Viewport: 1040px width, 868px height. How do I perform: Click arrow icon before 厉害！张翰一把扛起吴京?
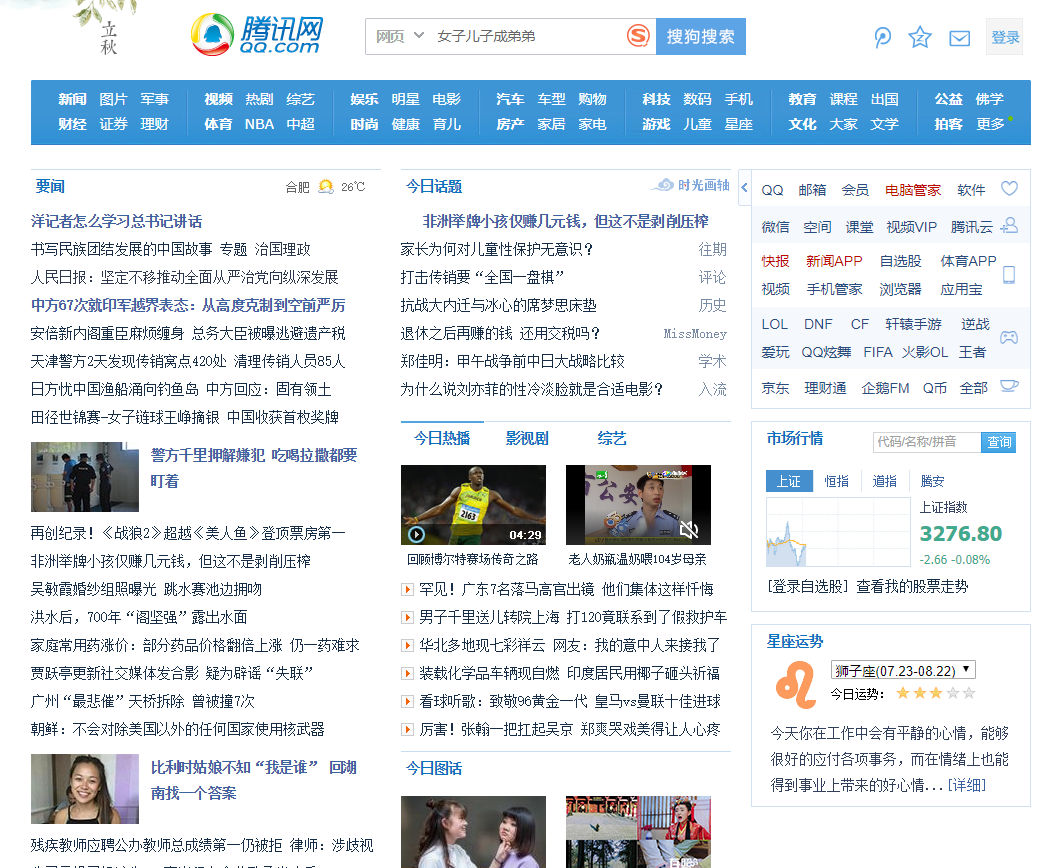click(407, 729)
